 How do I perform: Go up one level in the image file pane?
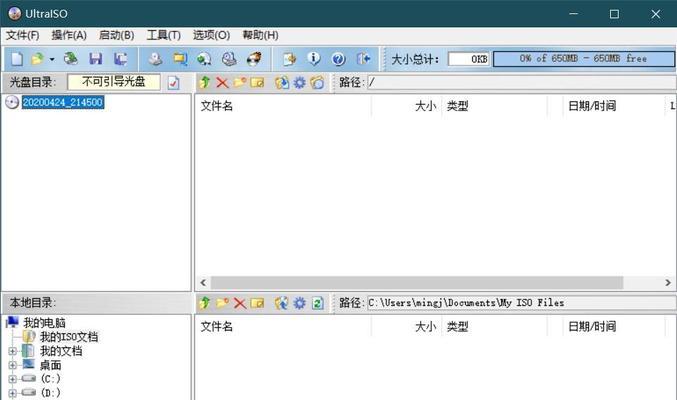click(x=205, y=82)
